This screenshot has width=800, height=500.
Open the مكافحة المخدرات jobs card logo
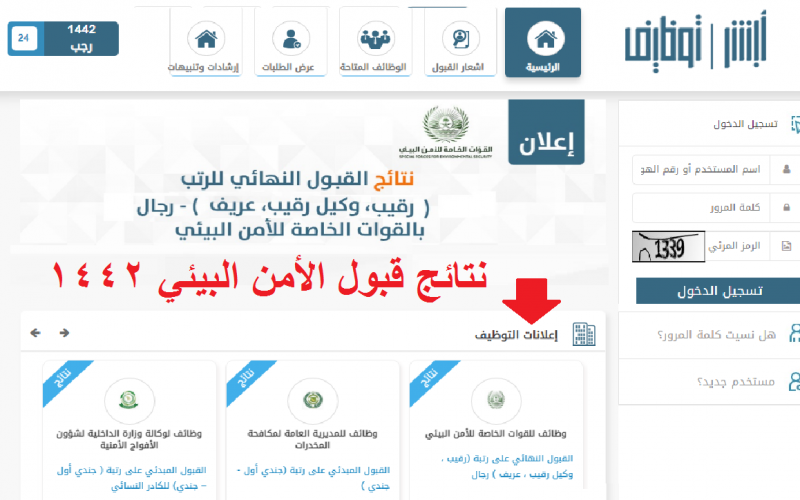pos(313,401)
